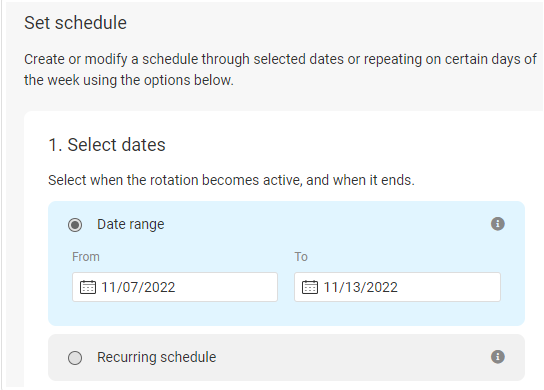Select the Recurring schedule radio button
Screen dimensions: 544x390
click(75, 358)
